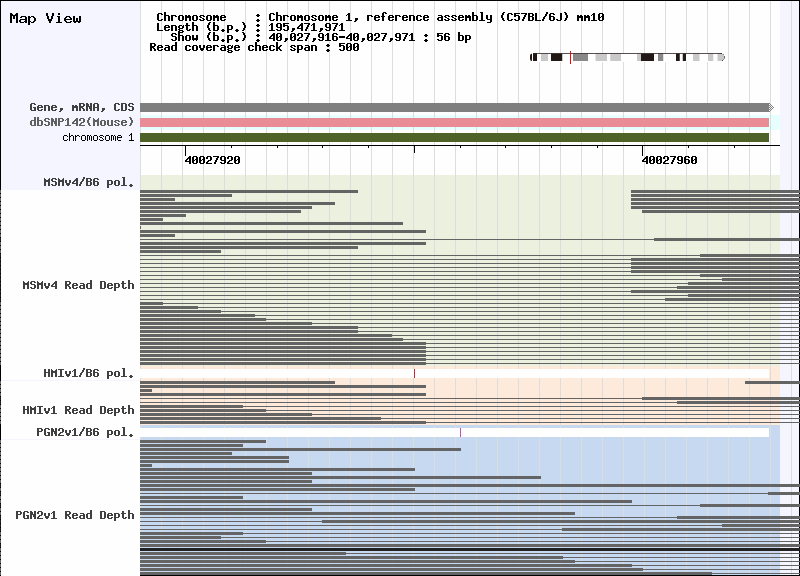Click the reference assembly (C57BL/6J) mm10 text
The width and height of the screenshot is (800, 576).
click(485, 17)
